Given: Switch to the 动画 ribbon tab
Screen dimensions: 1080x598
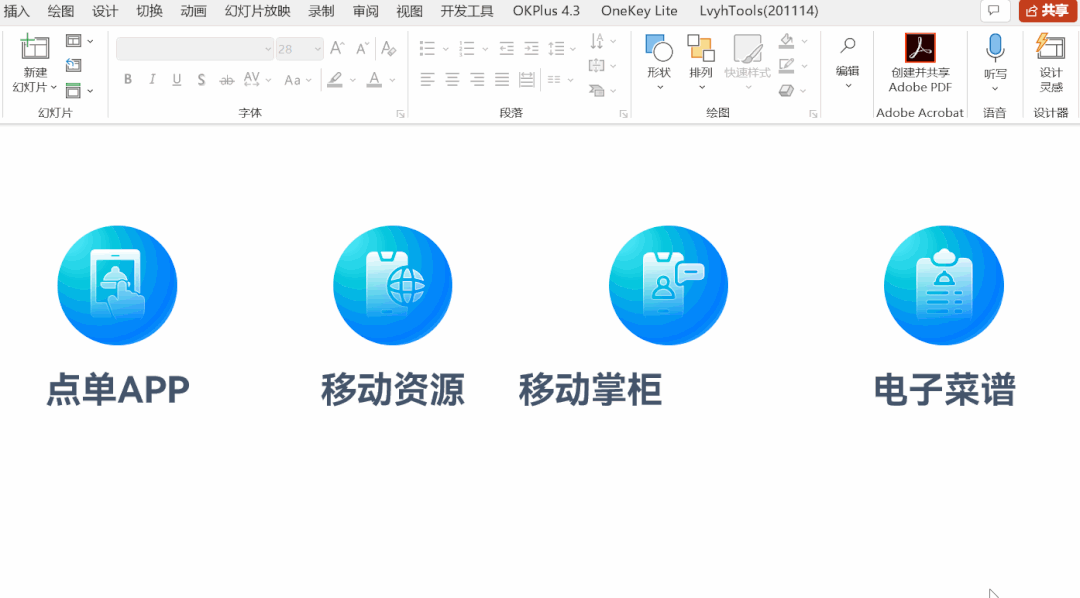Looking at the screenshot, I should pyautogui.click(x=195, y=11).
